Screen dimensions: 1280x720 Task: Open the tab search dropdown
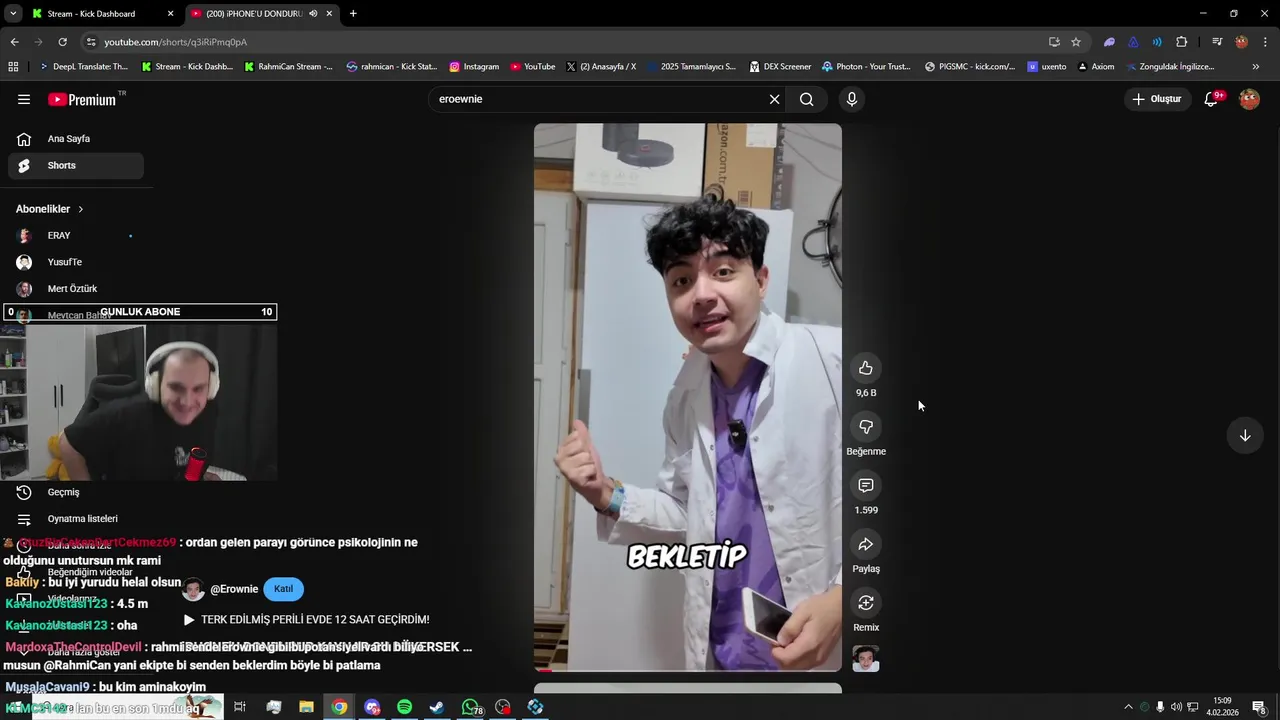[13, 14]
